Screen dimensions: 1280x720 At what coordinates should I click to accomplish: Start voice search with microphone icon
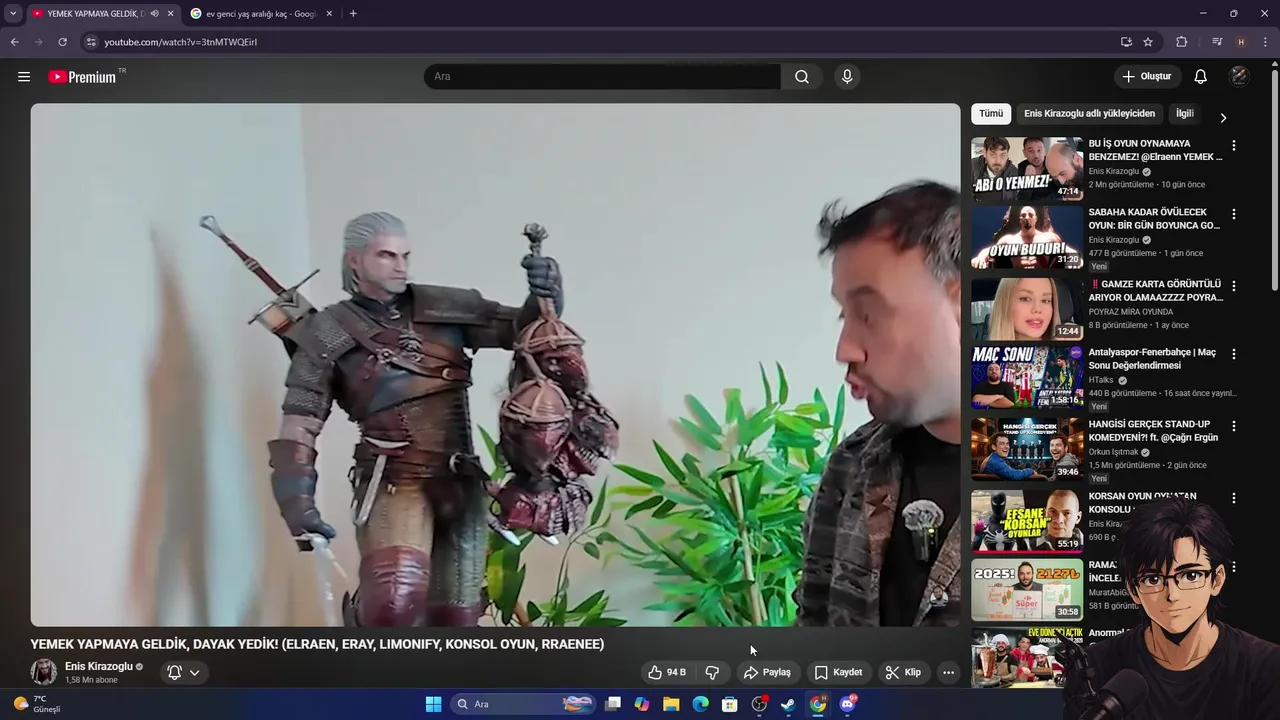pos(847,77)
